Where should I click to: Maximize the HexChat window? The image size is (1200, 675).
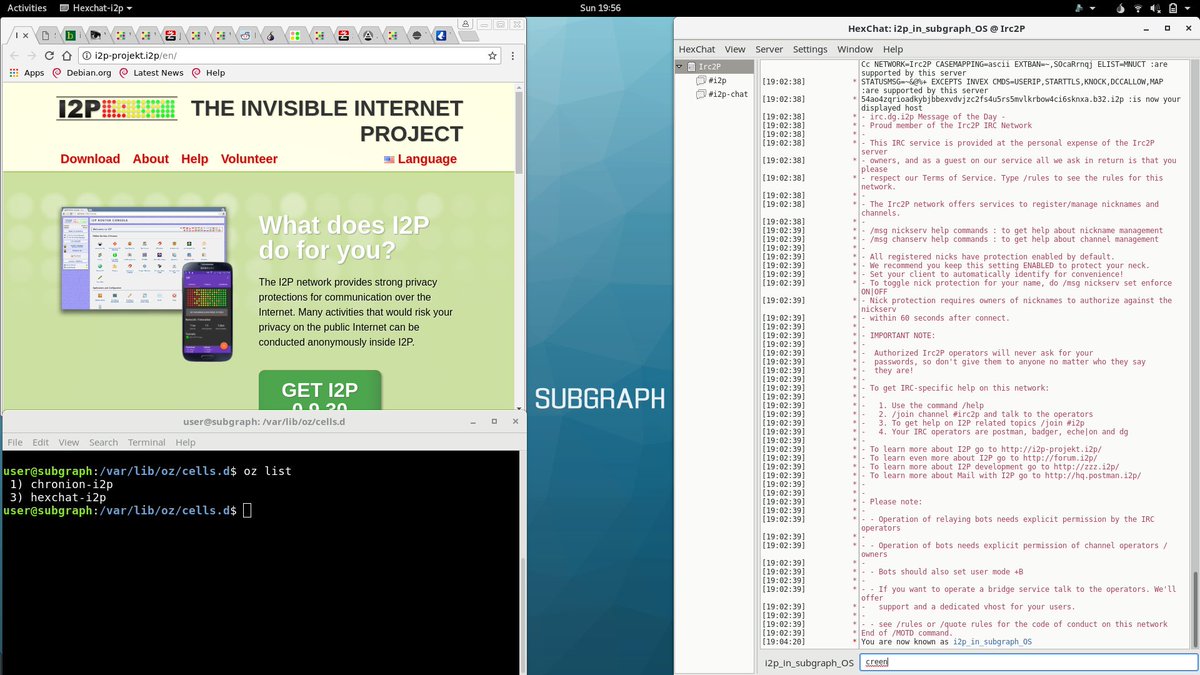tap(1167, 27)
